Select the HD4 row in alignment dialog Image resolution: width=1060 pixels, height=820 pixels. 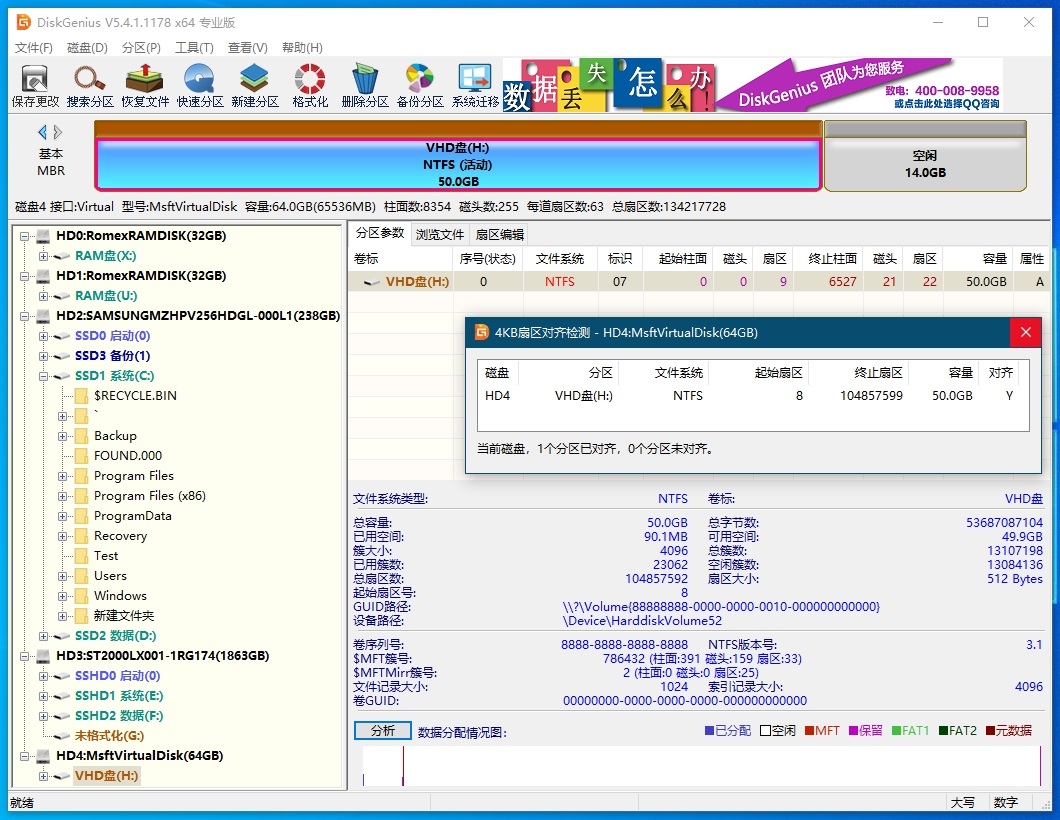pos(752,395)
